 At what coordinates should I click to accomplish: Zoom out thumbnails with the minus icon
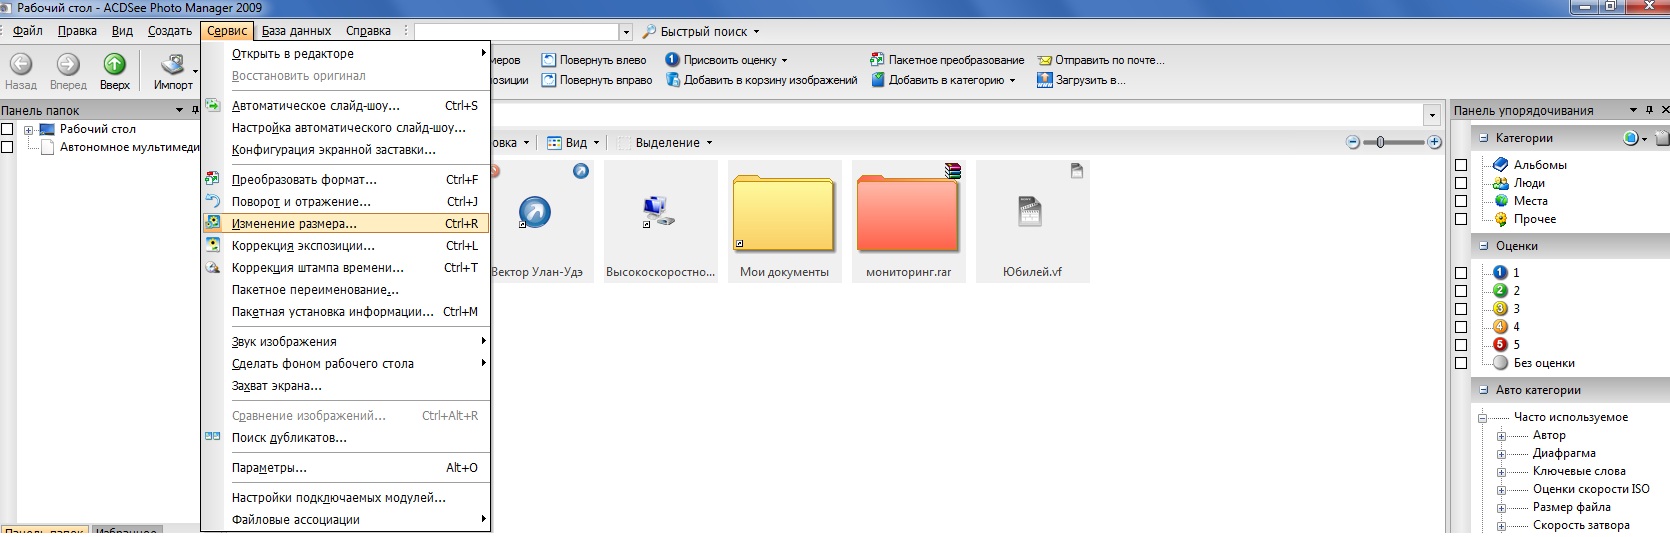(x=1353, y=142)
